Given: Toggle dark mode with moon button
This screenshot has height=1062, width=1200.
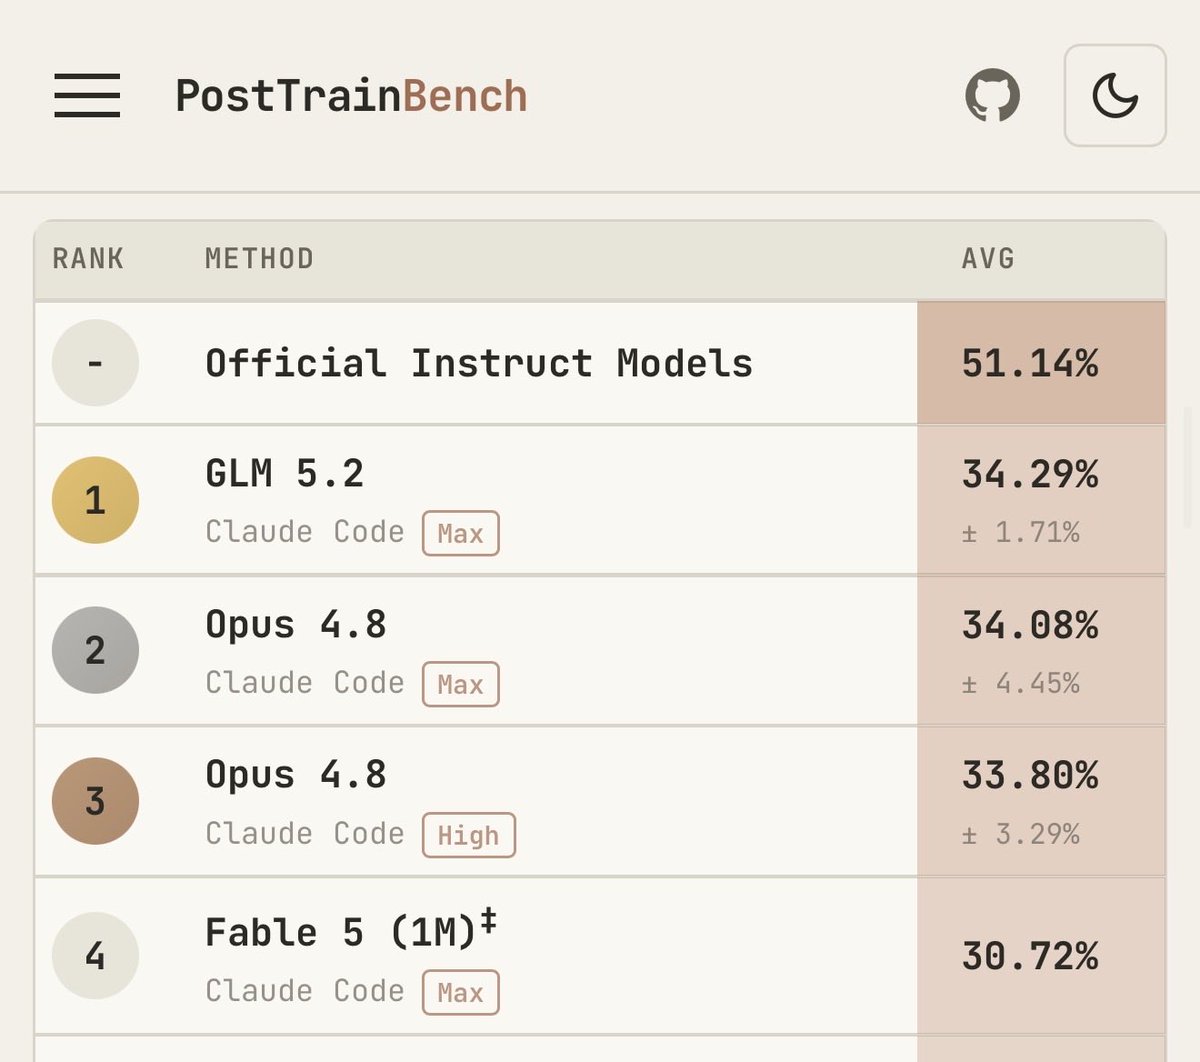Looking at the screenshot, I should [1115, 96].
